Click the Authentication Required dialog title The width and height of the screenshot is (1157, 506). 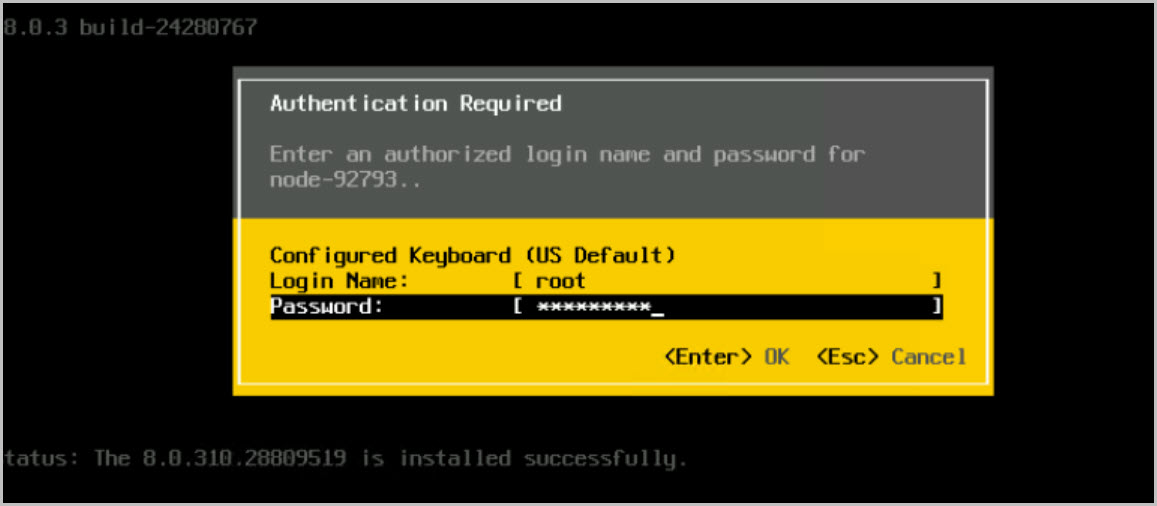[415, 103]
